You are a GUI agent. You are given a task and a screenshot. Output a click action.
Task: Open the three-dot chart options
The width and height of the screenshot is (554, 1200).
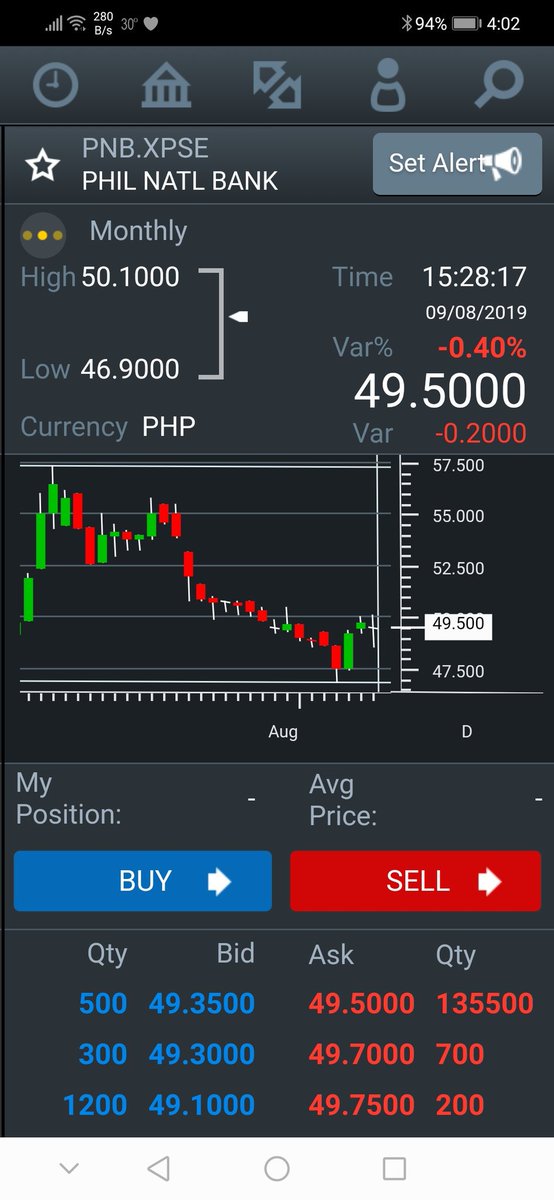43,236
